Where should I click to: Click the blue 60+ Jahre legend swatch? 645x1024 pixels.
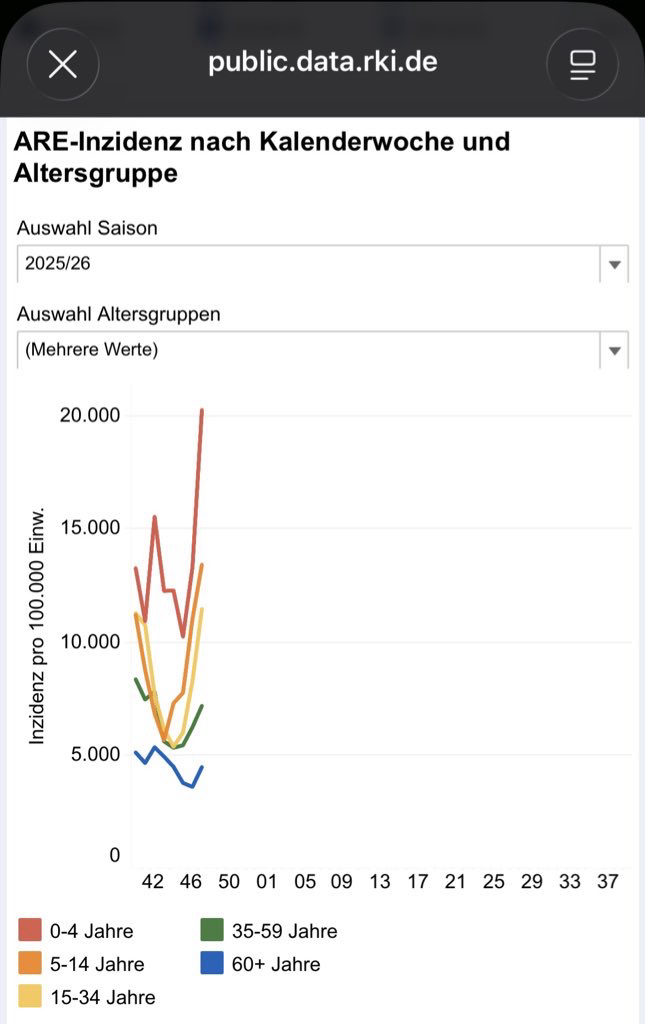coord(212,964)
